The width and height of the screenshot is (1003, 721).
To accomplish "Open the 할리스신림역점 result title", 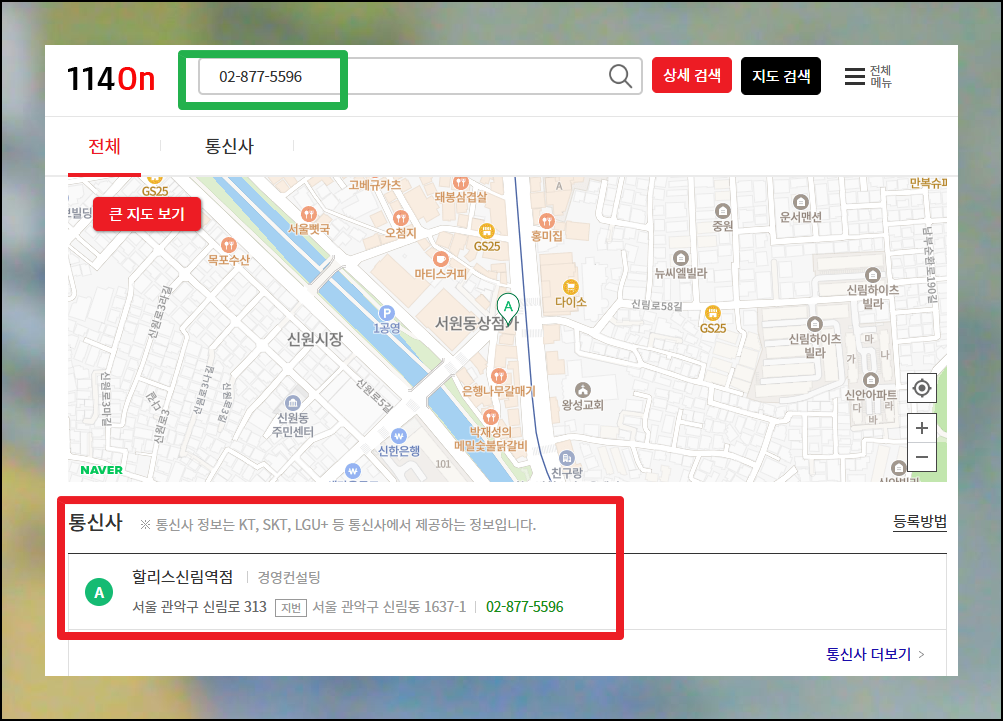I will pos(183,577).
